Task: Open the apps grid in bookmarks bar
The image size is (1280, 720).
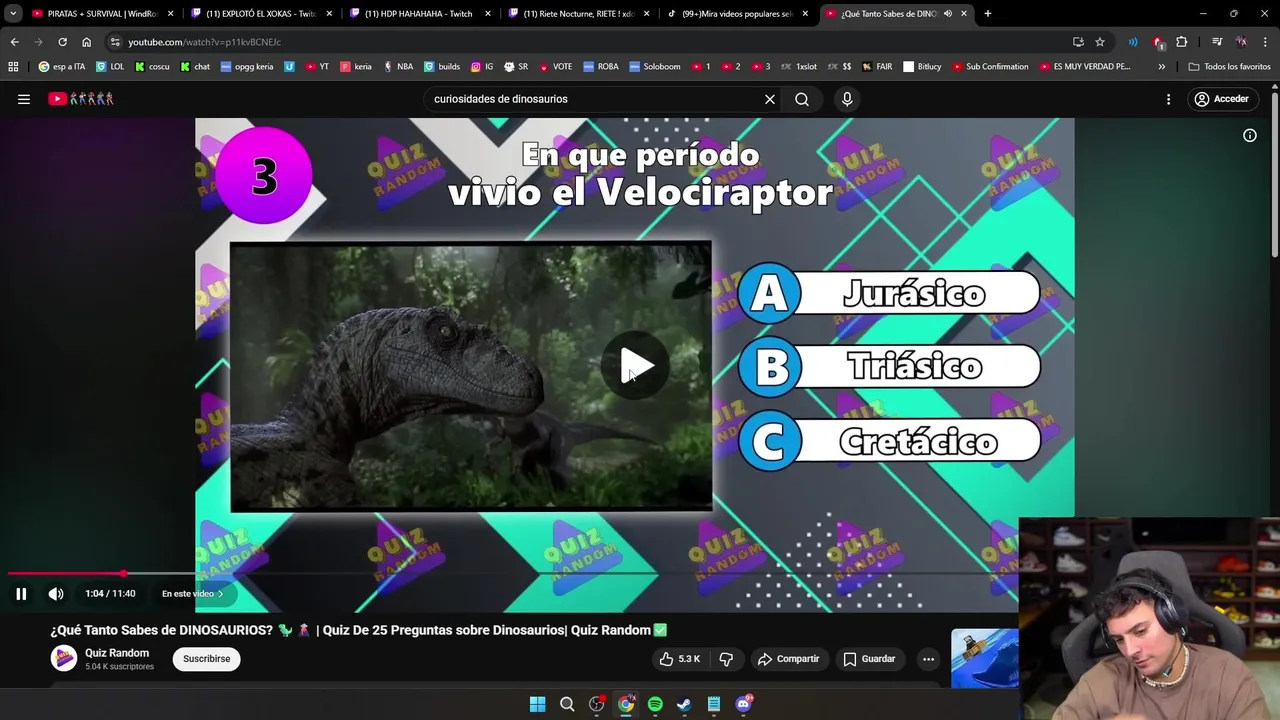Action: pos(13,67)
